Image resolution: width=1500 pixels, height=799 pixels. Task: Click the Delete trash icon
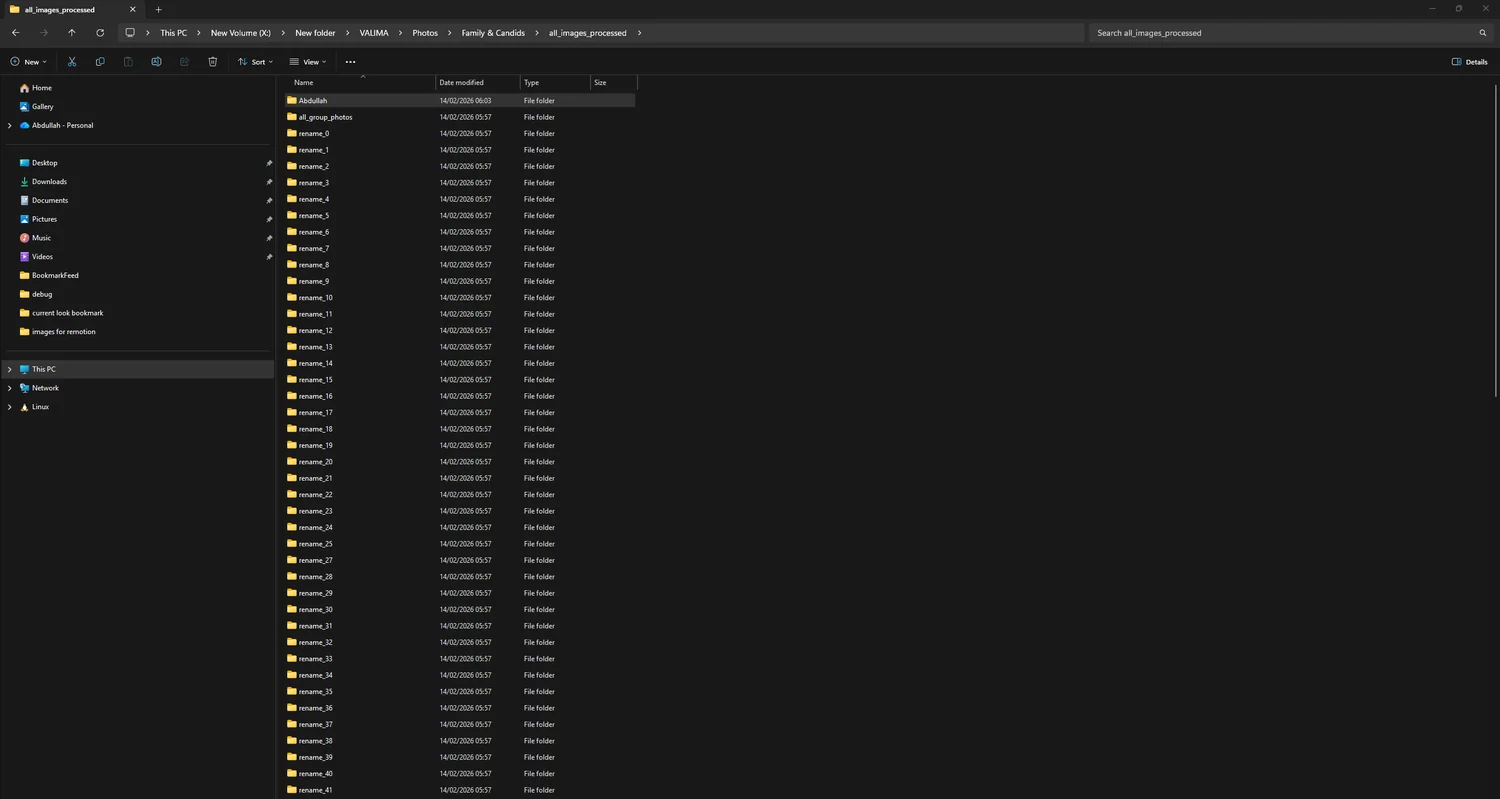pos(212,62)
